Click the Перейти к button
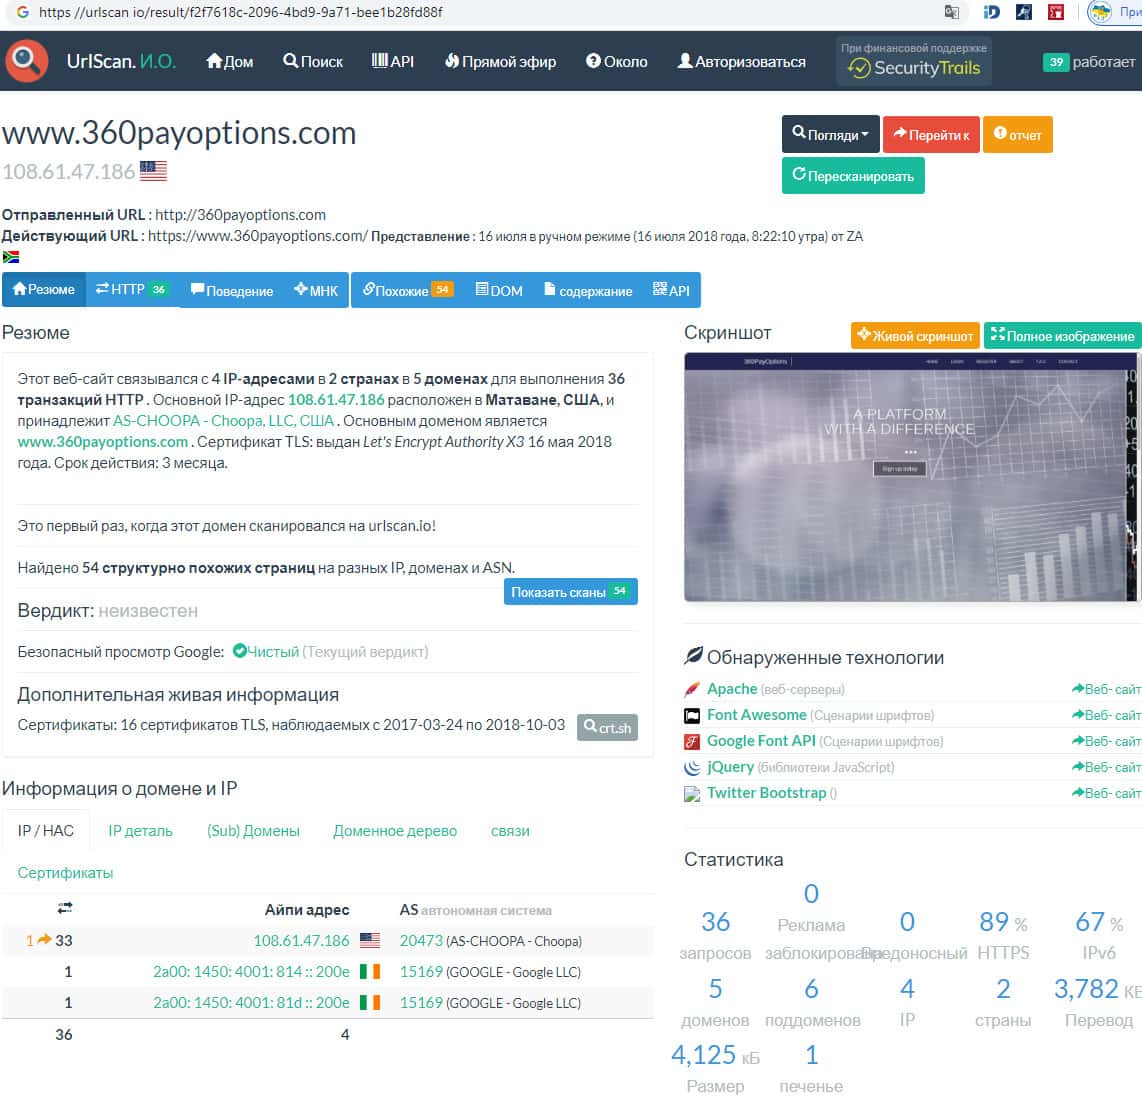Image resolution: width=1142 pixels, height=1103 pixels. point(931,134)
